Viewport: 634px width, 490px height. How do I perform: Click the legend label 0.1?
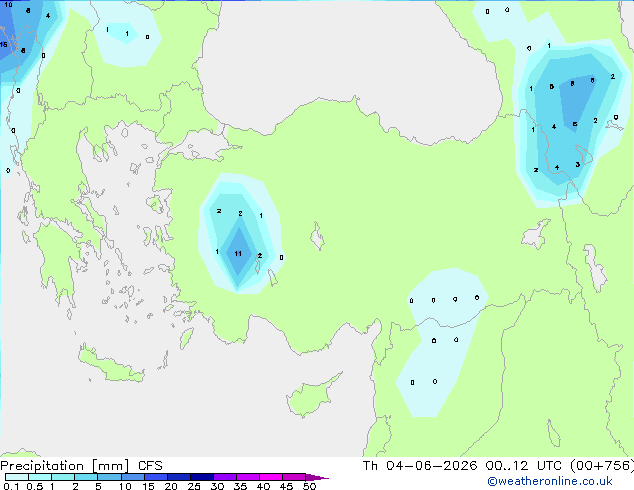pos(11,486)
